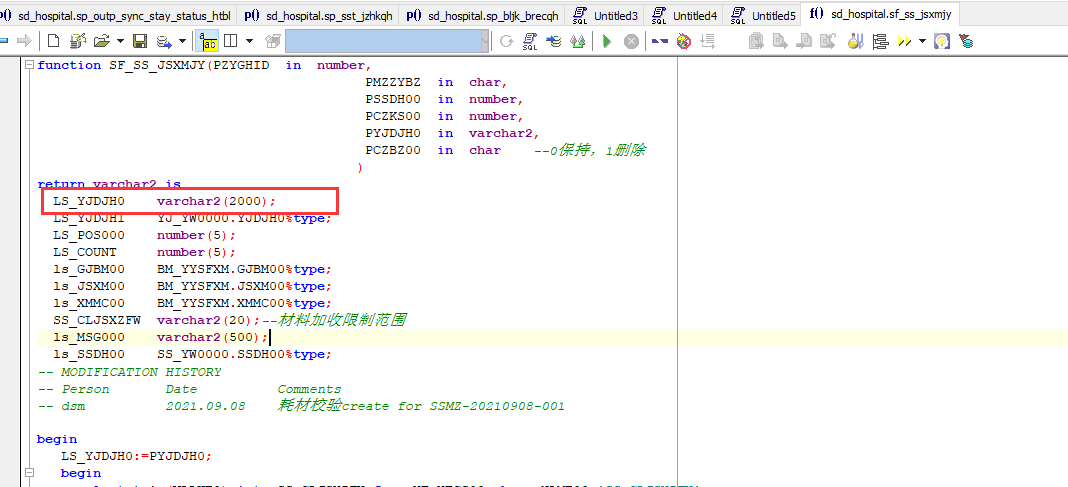Click the PCZBZ00 parameter
1068x487 pixels.
coord(393,151)
